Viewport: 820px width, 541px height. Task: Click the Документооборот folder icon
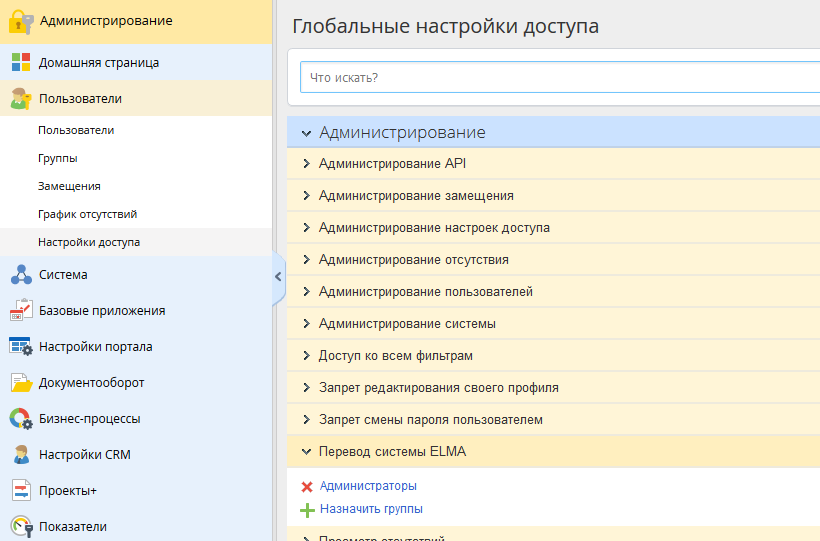coord(21,383)
